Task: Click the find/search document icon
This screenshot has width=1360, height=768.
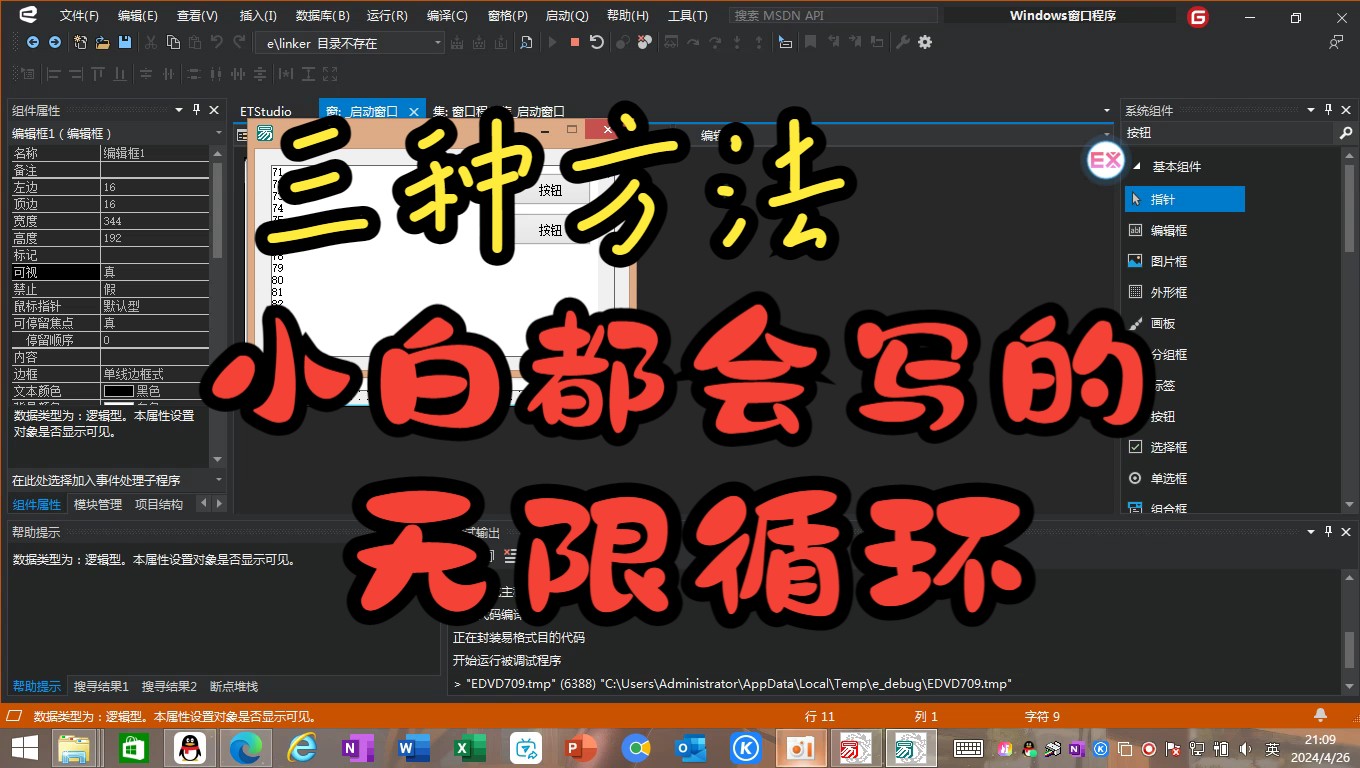Action: [526, 42]
